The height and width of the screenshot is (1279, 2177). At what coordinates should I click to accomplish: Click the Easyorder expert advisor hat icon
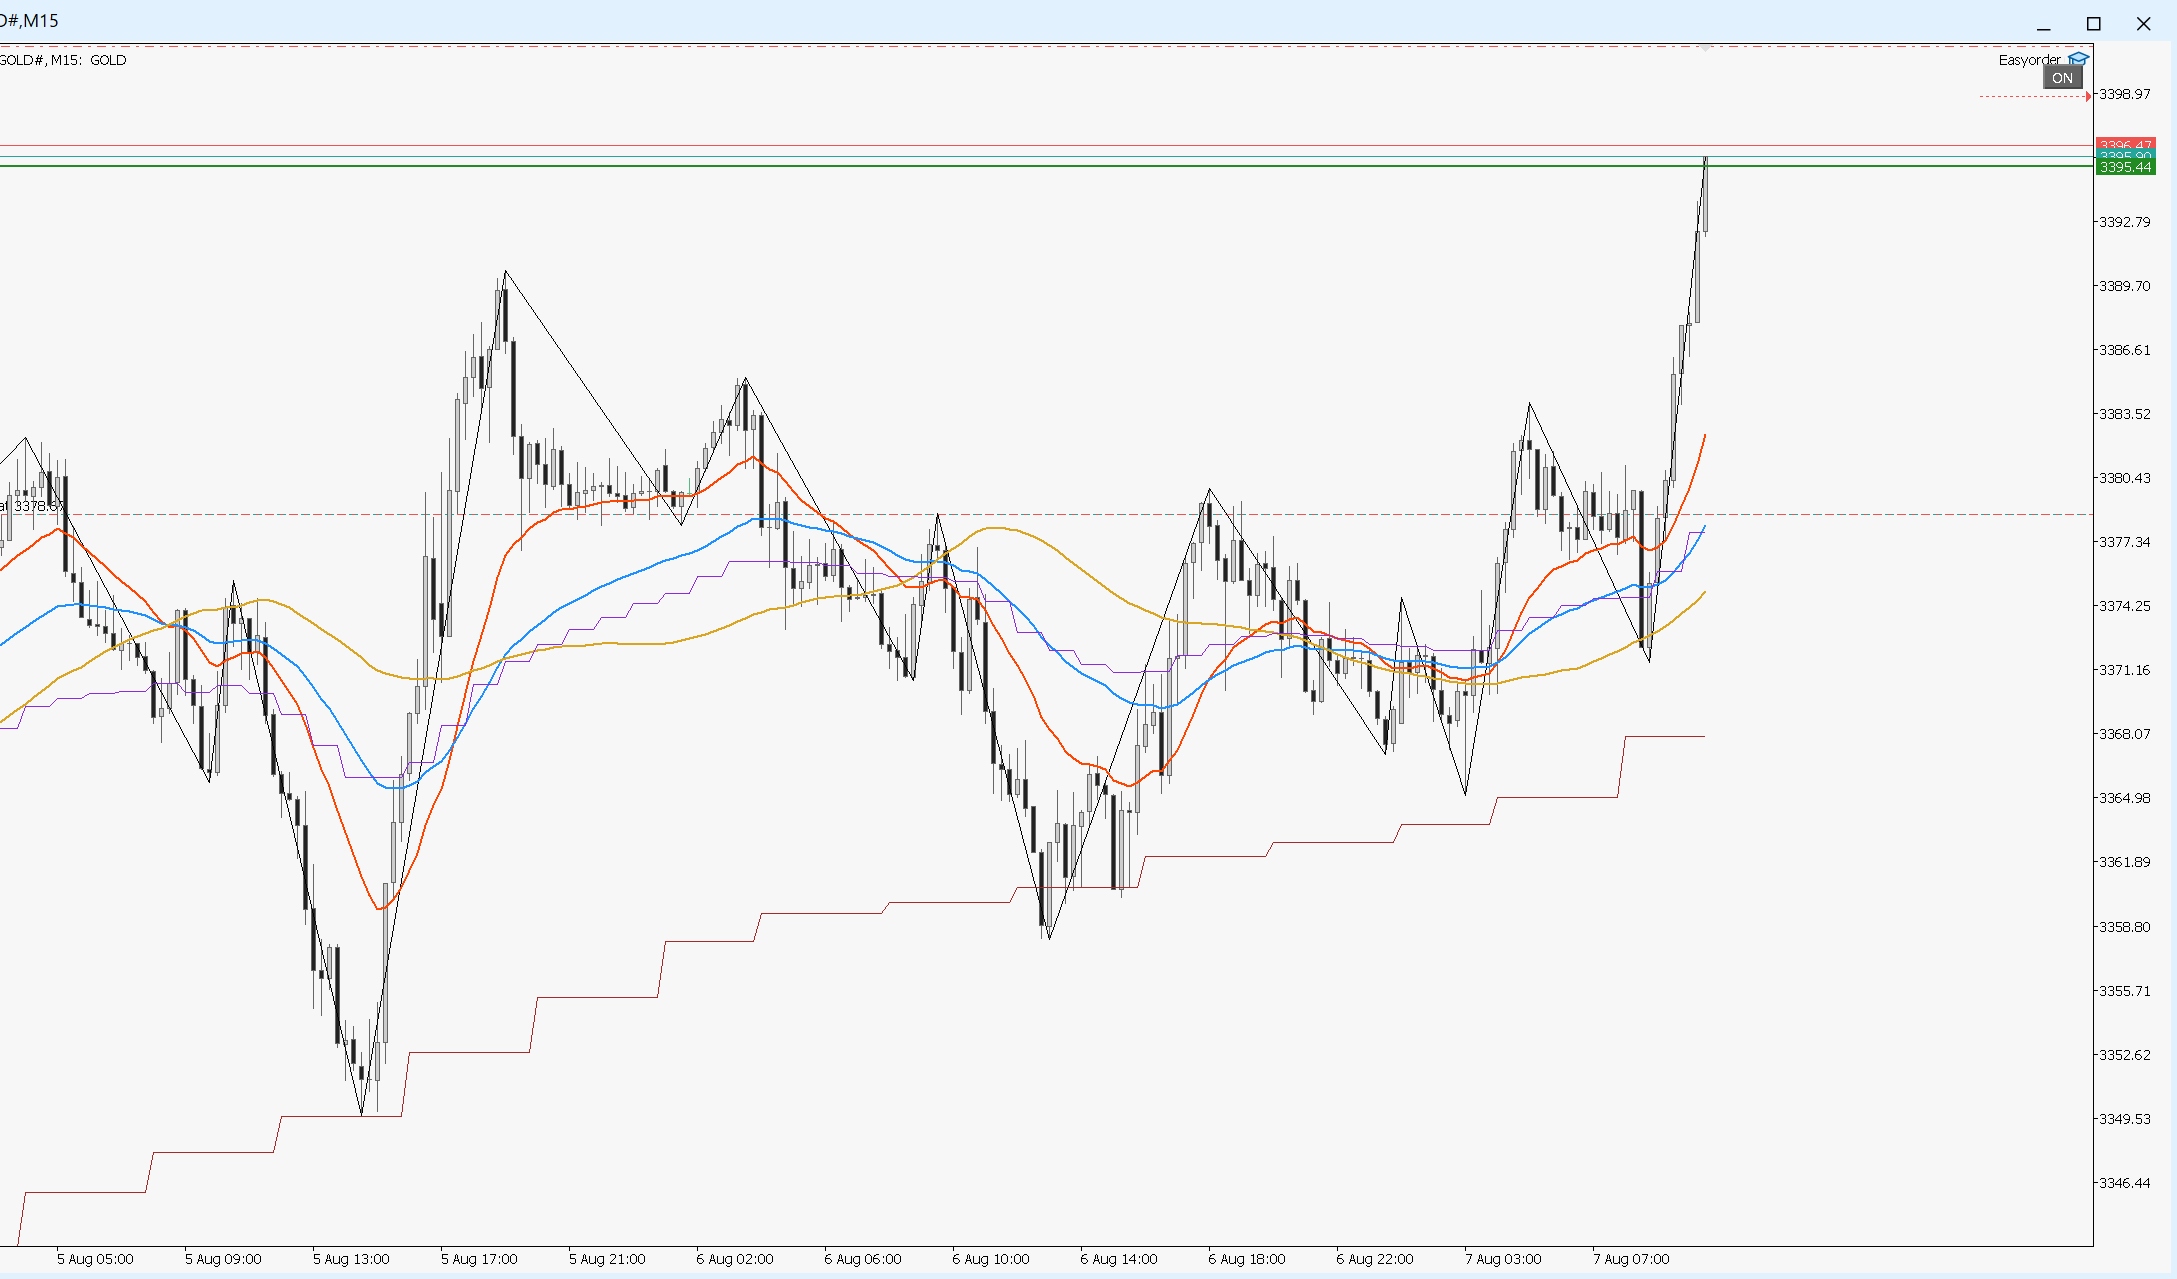click(x=2078, y=59)
